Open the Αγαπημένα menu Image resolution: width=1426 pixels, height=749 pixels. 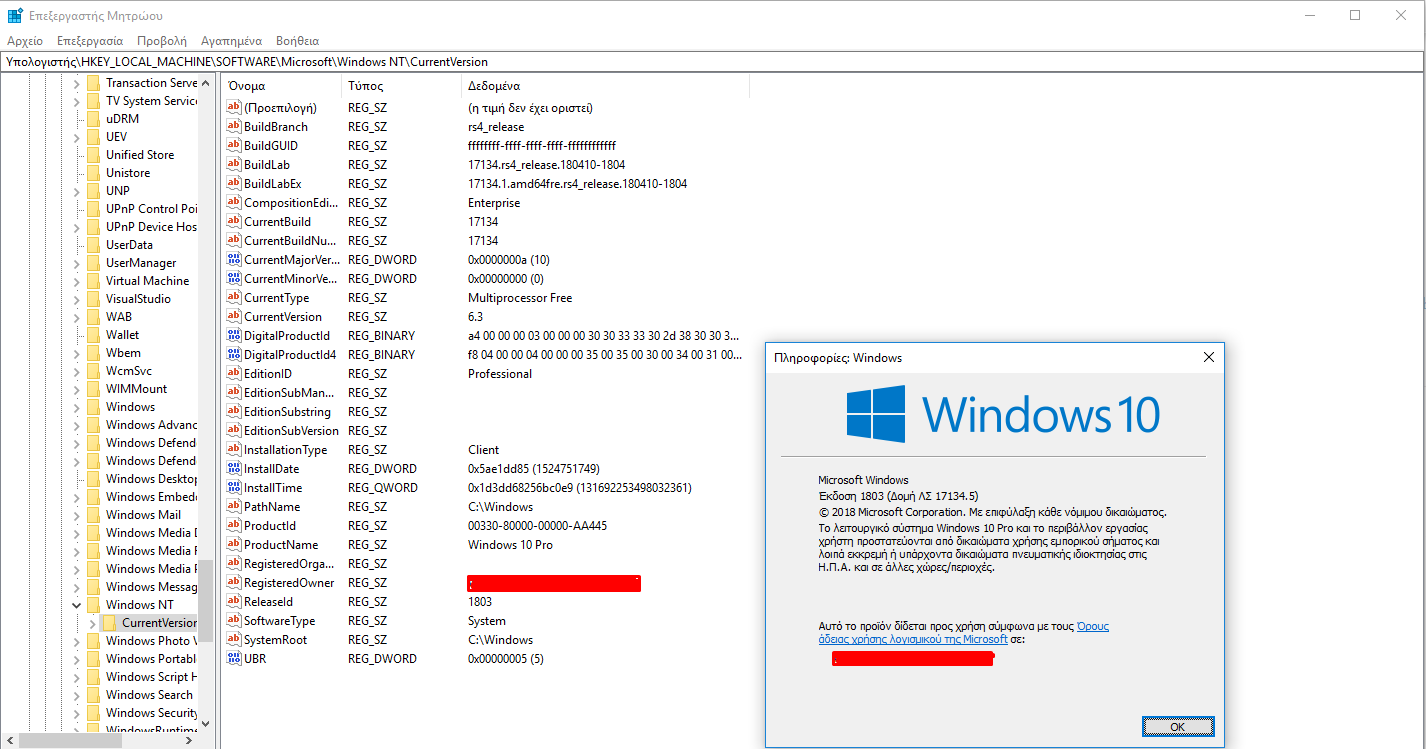tap(231, 41)
